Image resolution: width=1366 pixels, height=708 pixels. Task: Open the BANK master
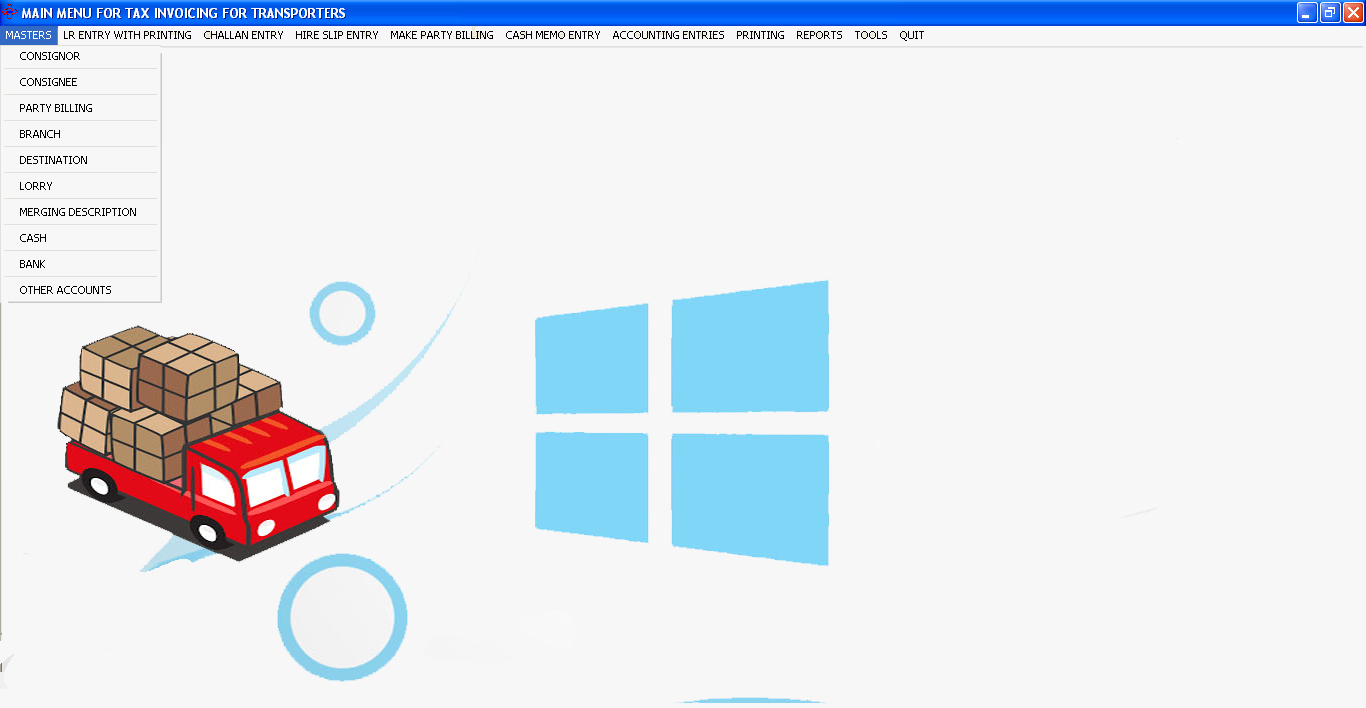coord(32,263)
